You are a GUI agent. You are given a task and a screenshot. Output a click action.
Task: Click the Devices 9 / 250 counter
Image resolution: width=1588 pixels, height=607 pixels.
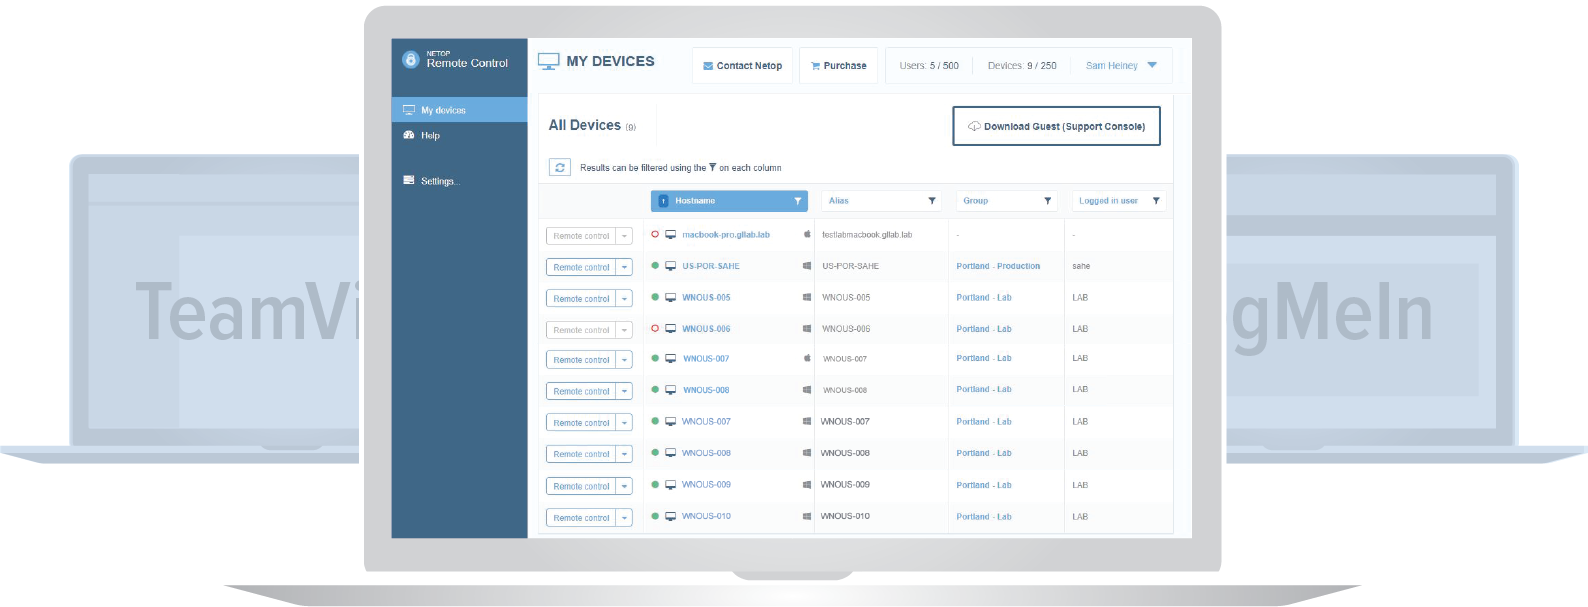(x=1022, y=66)
